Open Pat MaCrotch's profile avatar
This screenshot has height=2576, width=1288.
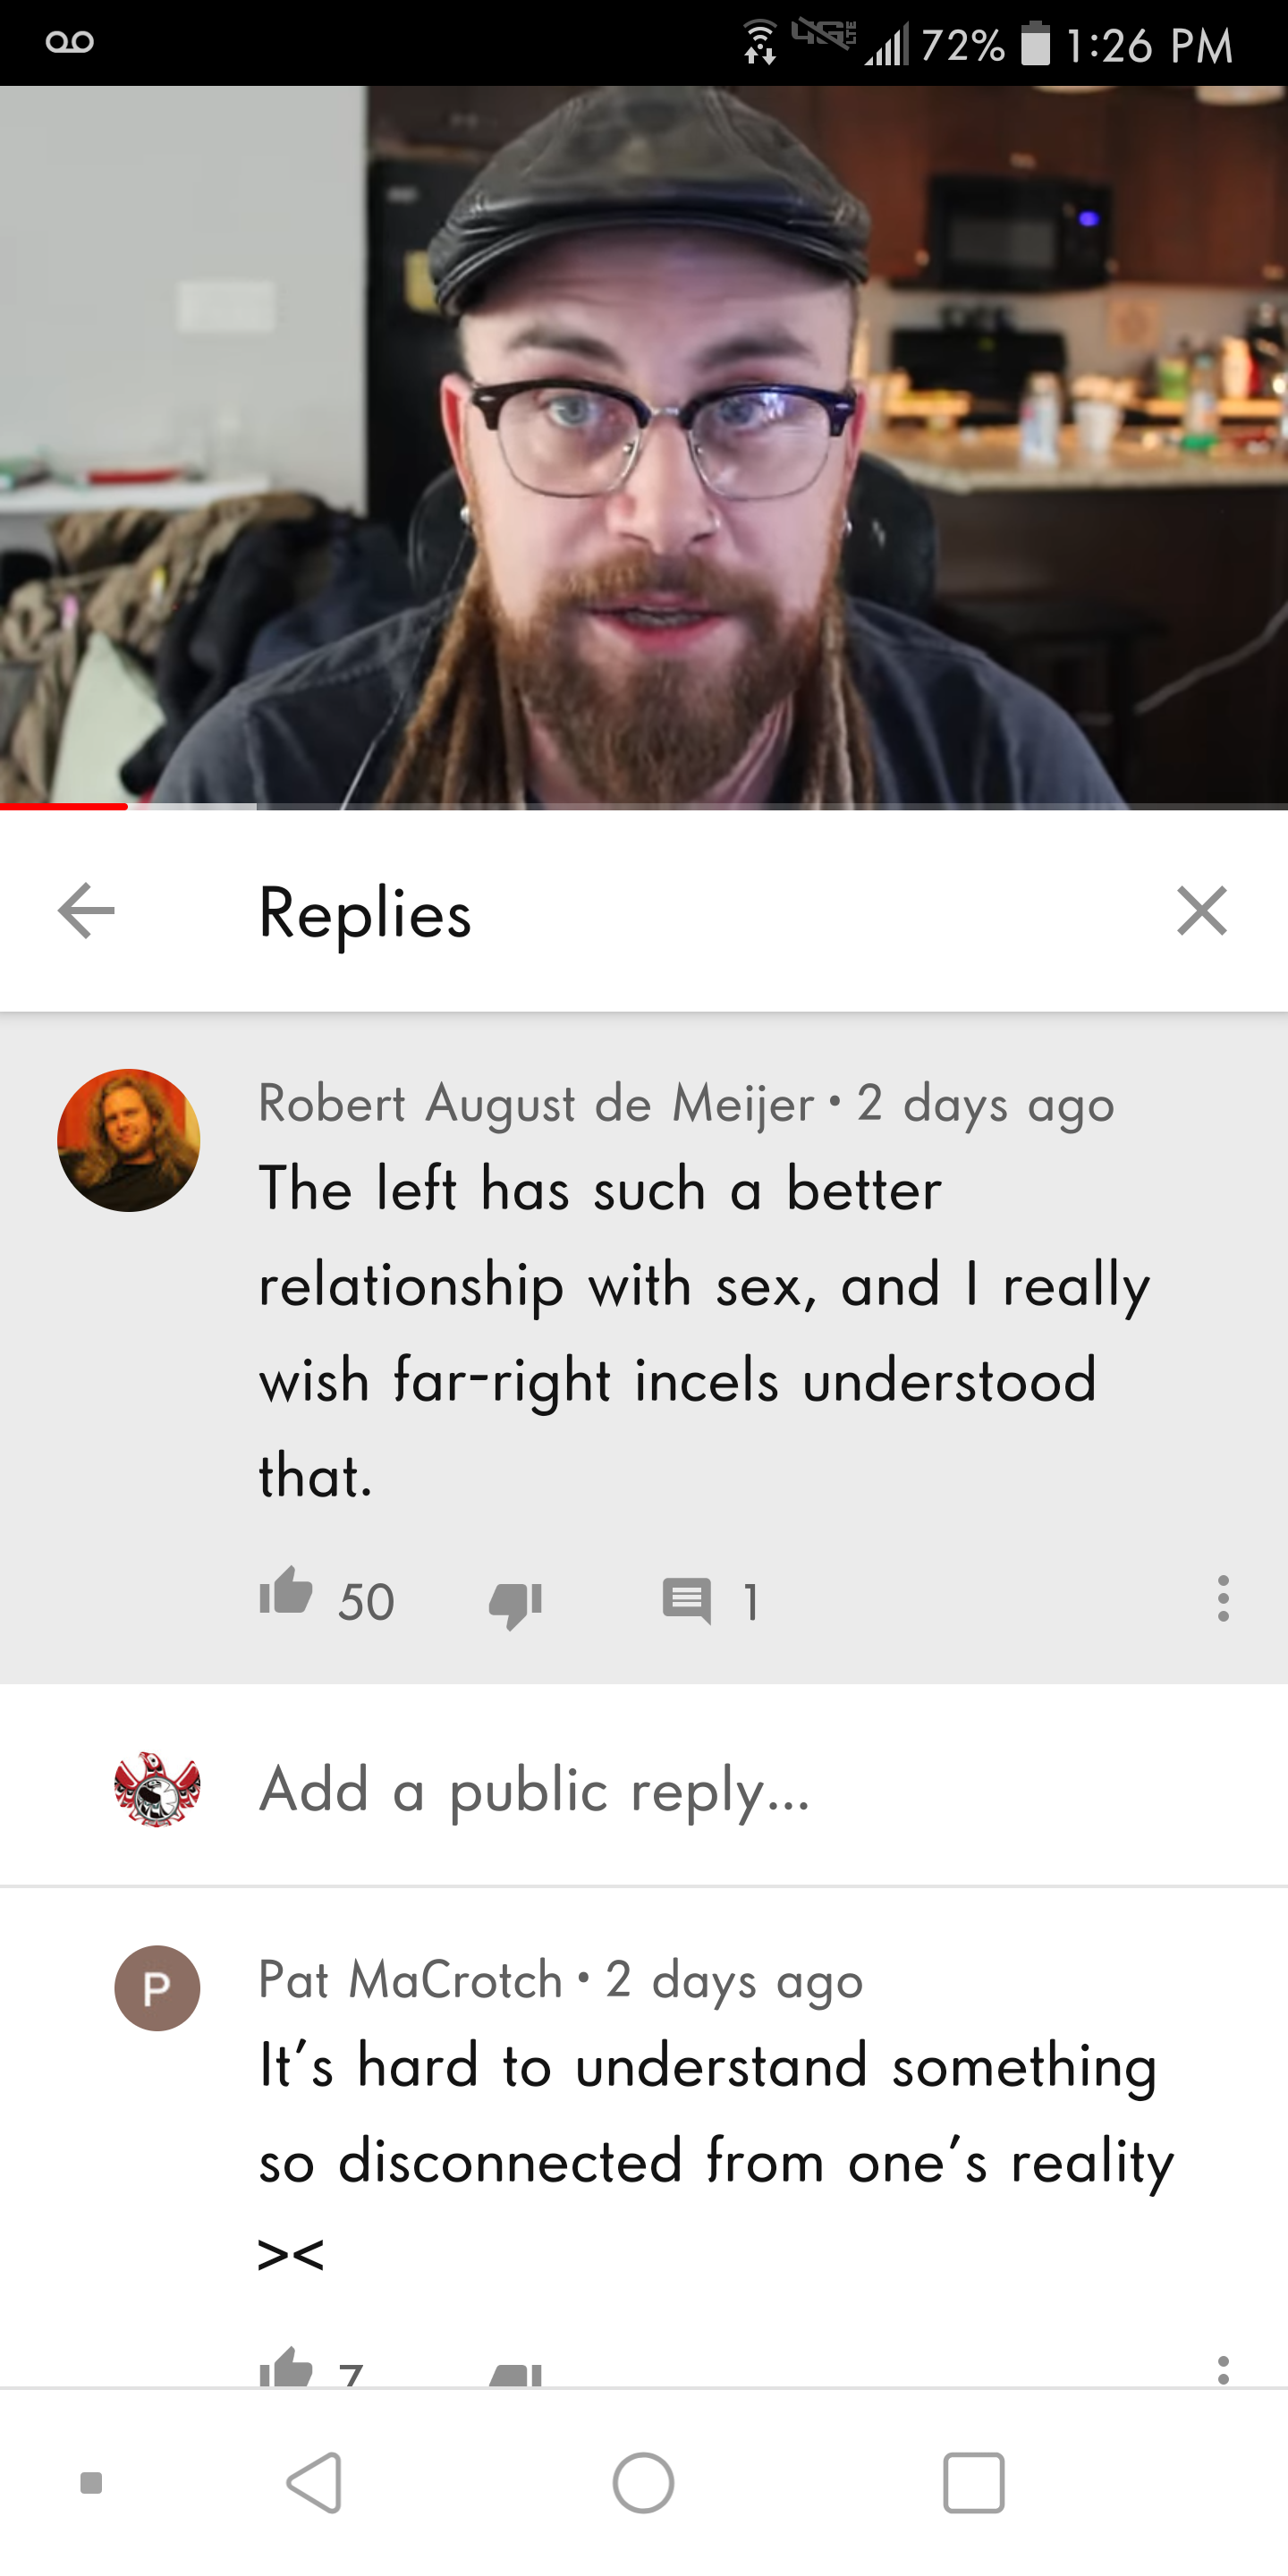point(157,1988)
